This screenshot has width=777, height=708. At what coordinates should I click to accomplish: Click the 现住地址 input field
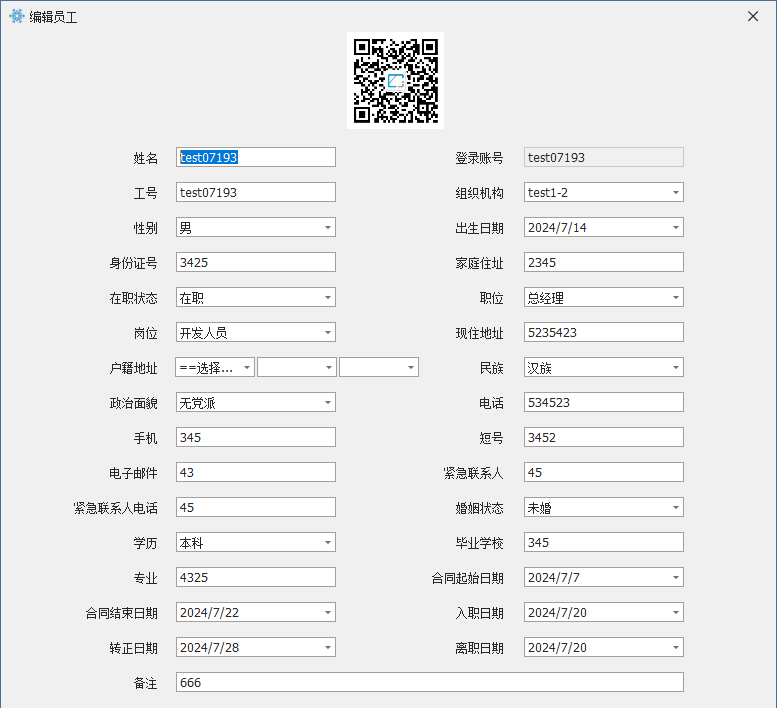604,332
